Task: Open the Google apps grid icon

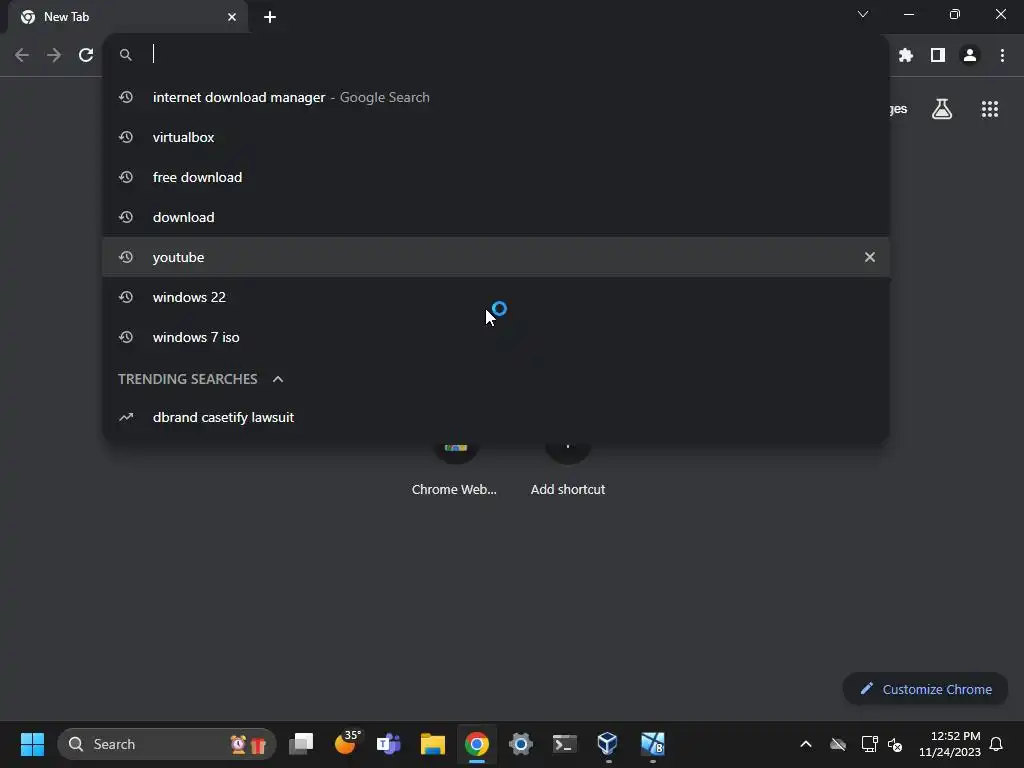Action: [990, 109]
